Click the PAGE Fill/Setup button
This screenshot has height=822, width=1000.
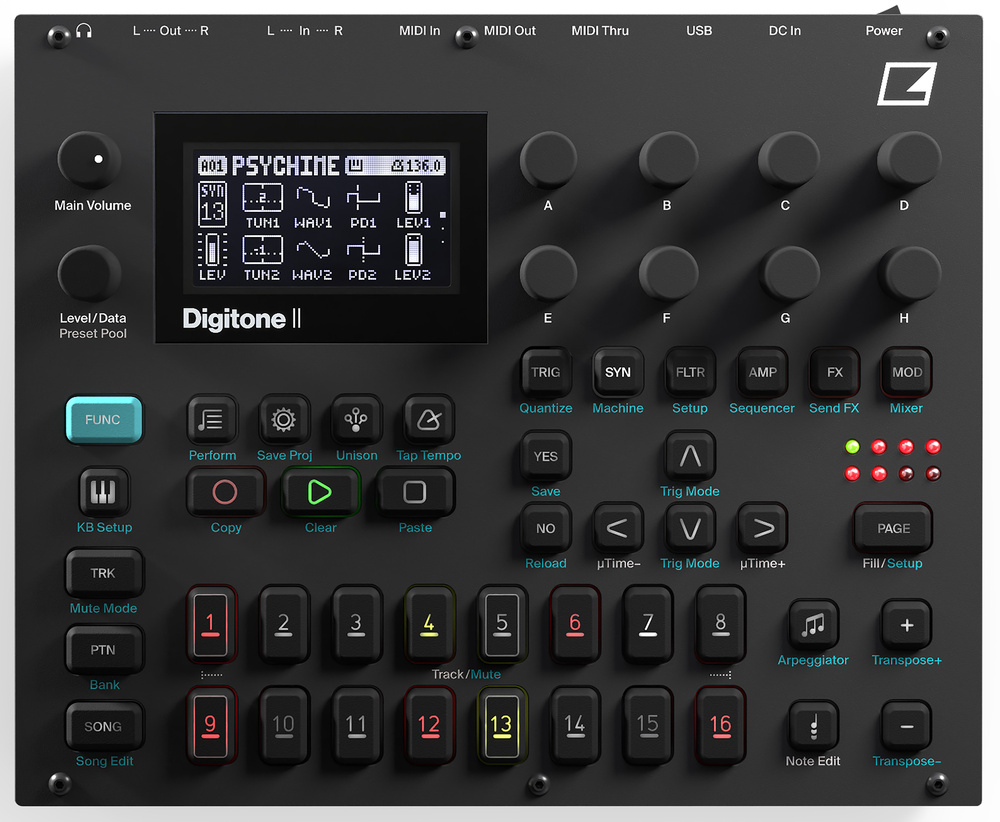[x=893, y=528]
